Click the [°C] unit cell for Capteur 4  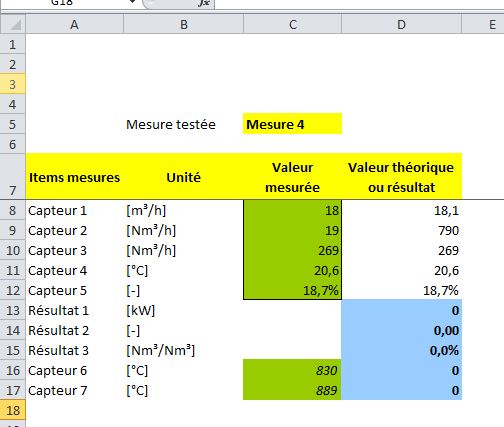tap(183, 270)
